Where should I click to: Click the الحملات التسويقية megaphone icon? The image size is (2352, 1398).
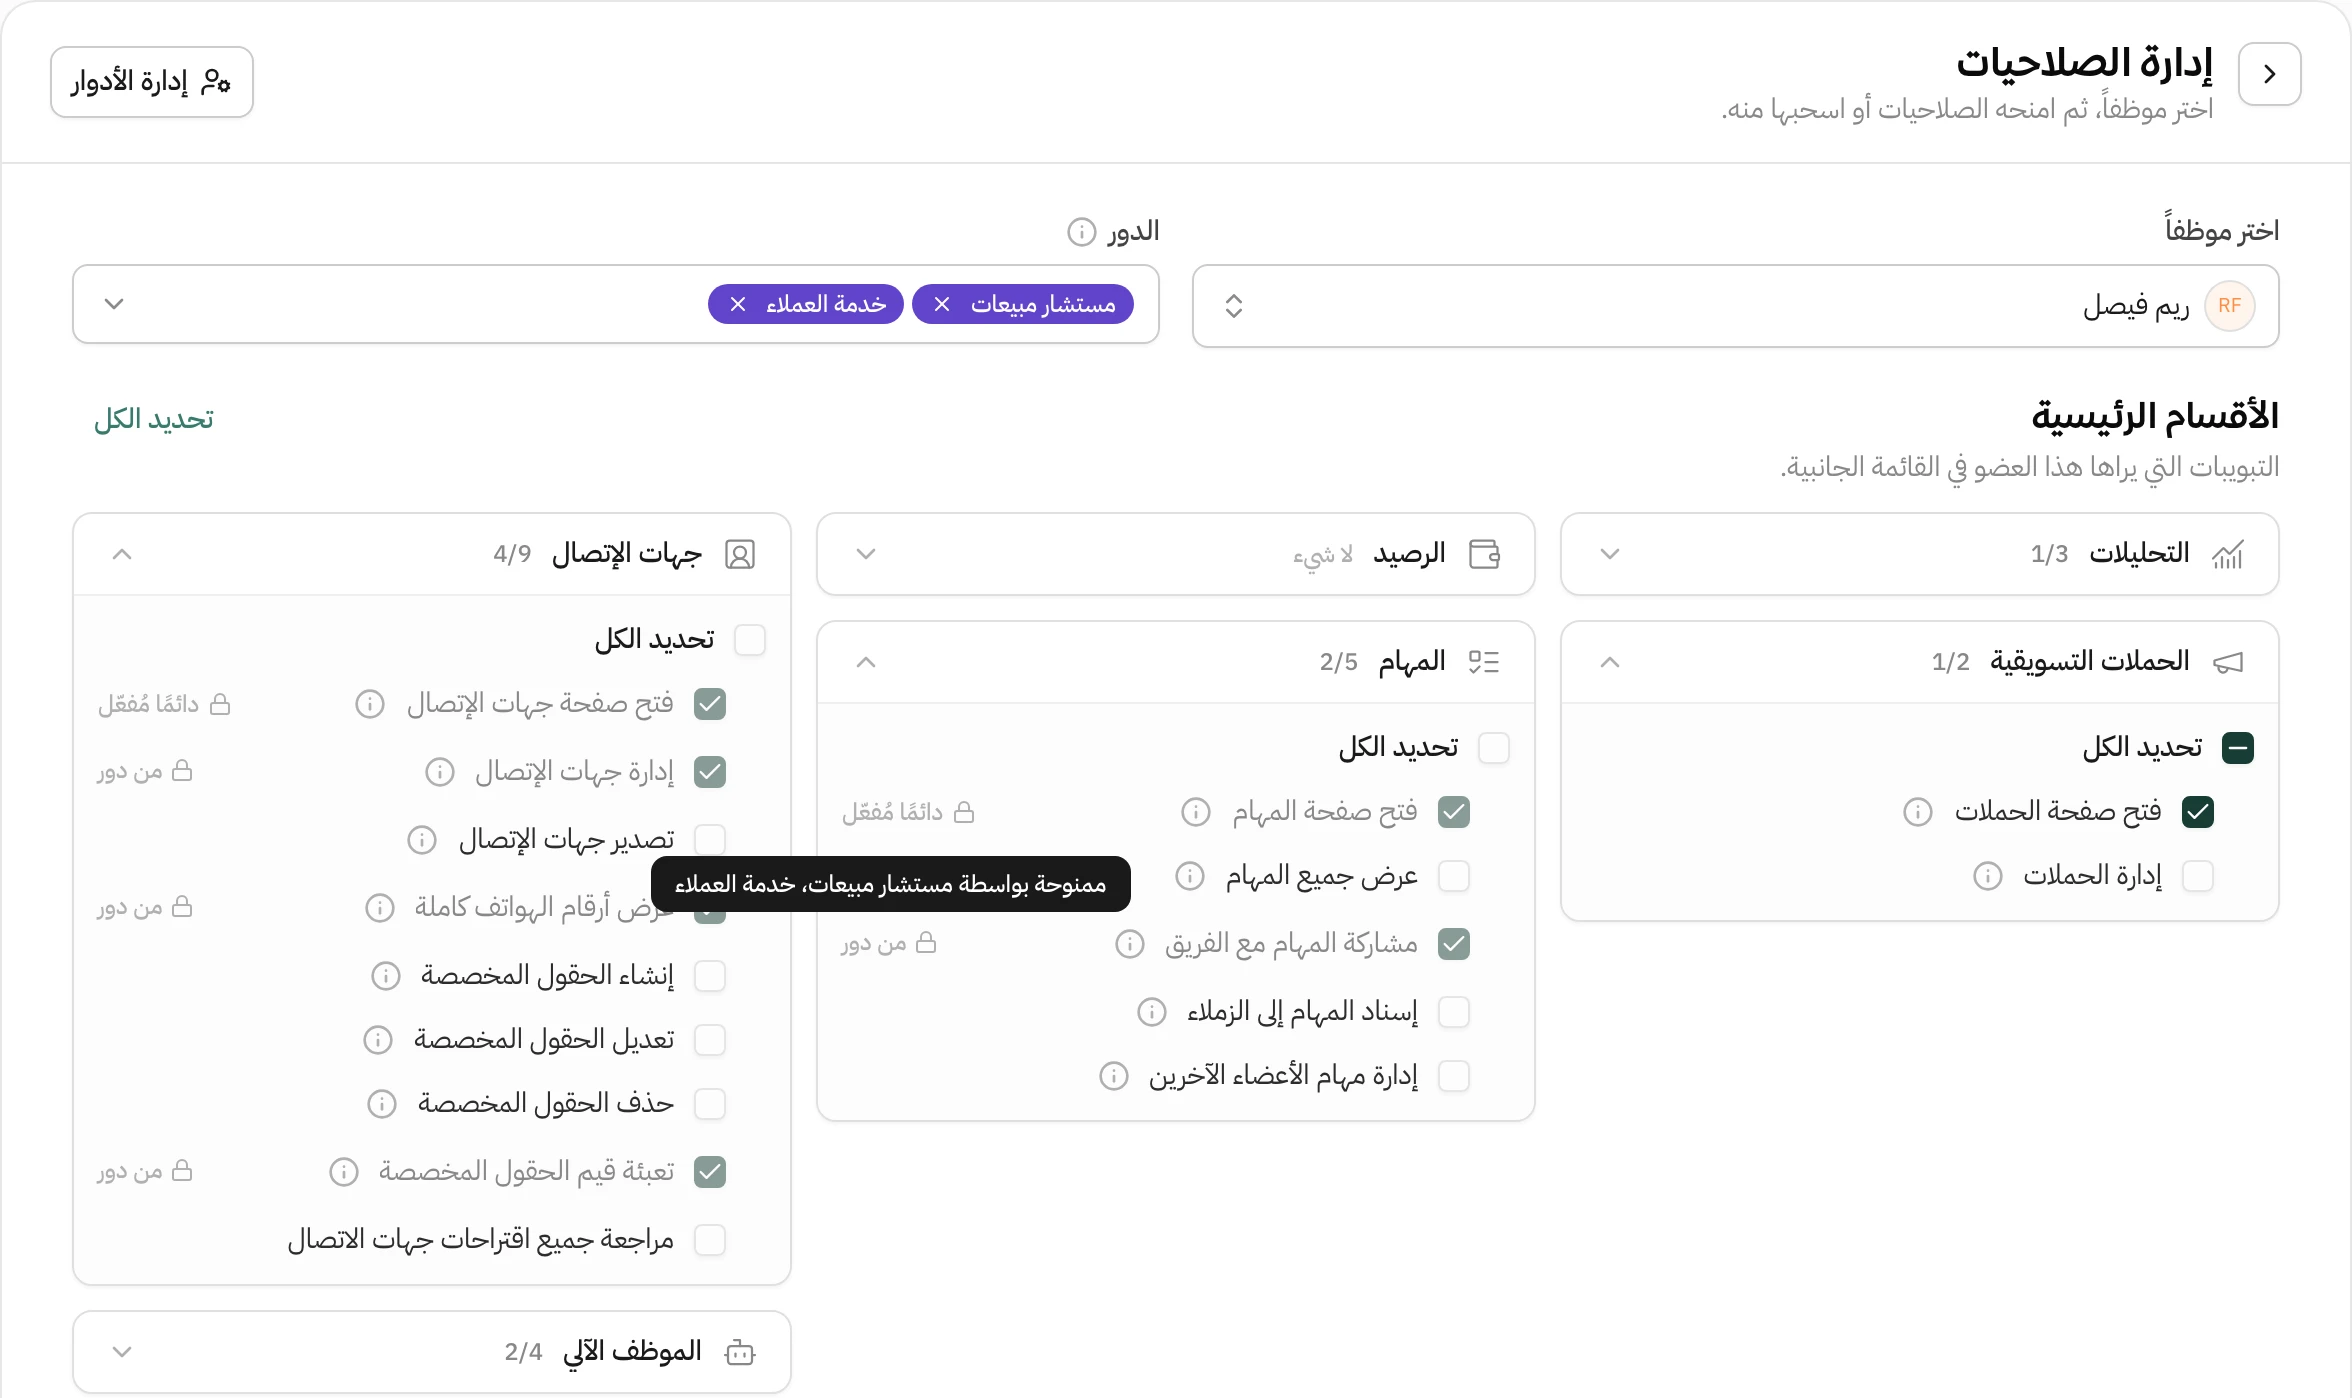2228,662
